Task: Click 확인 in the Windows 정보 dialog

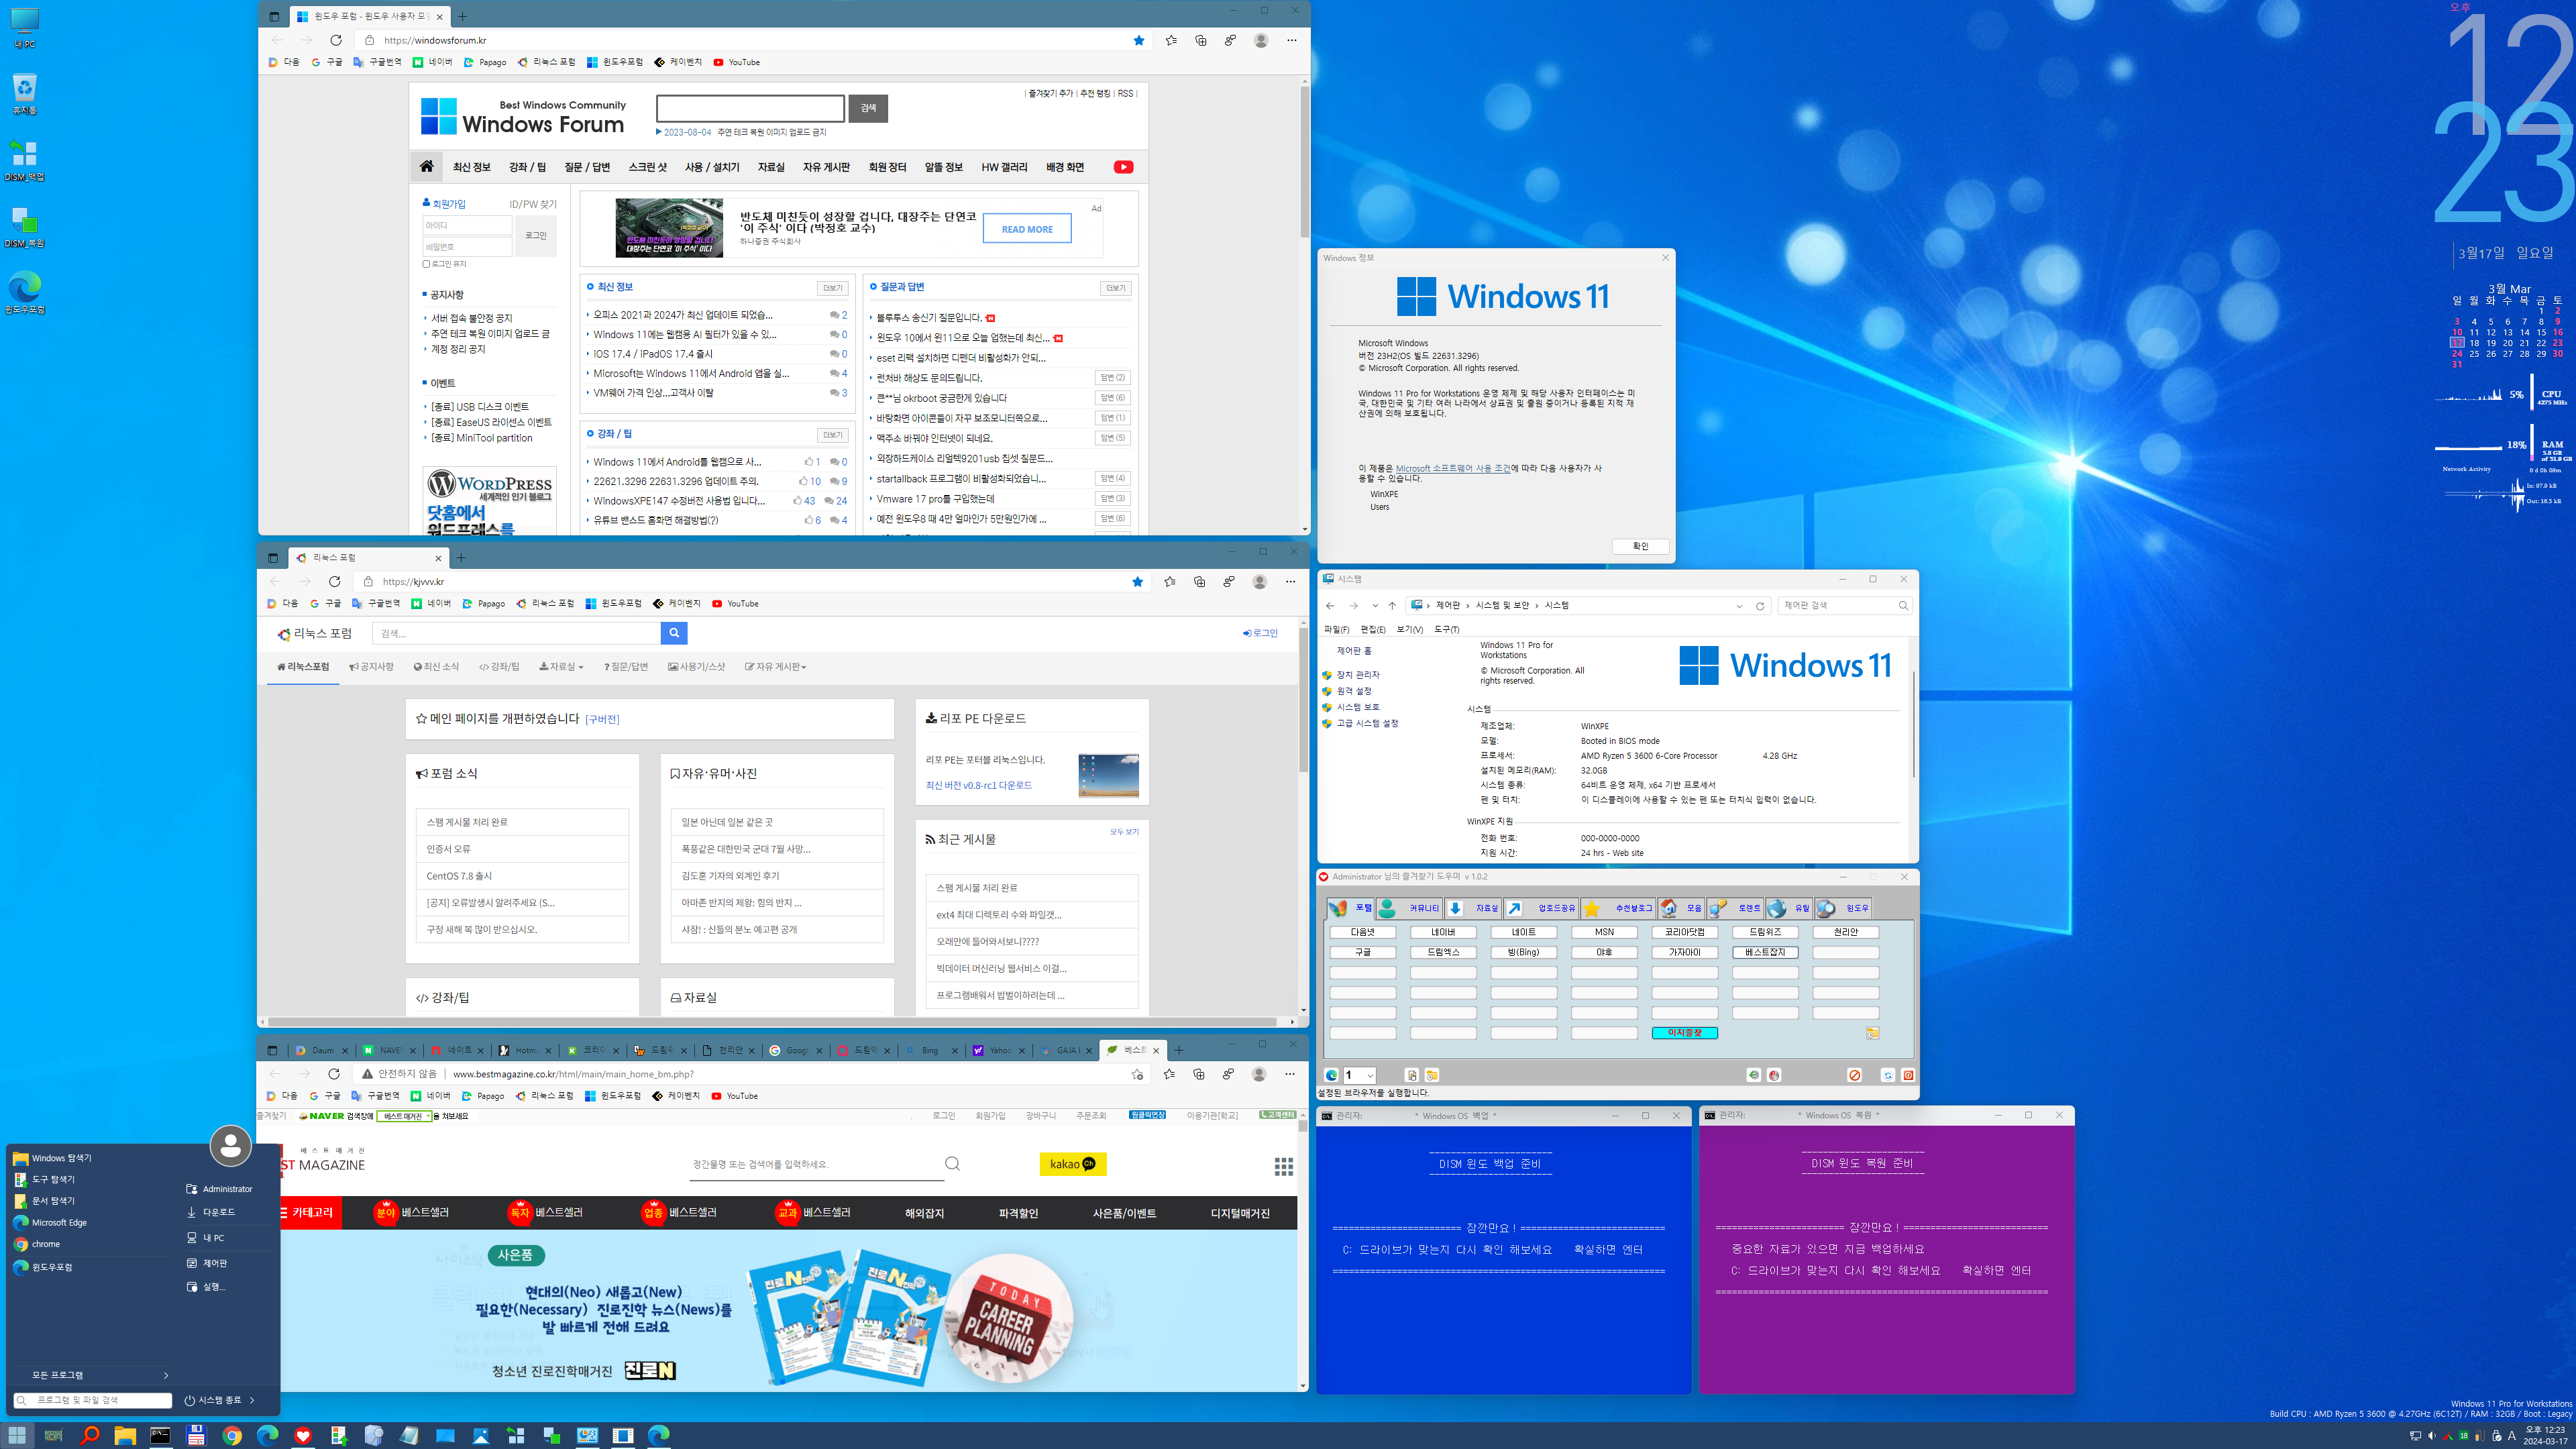Action: tap(1640, 546)
